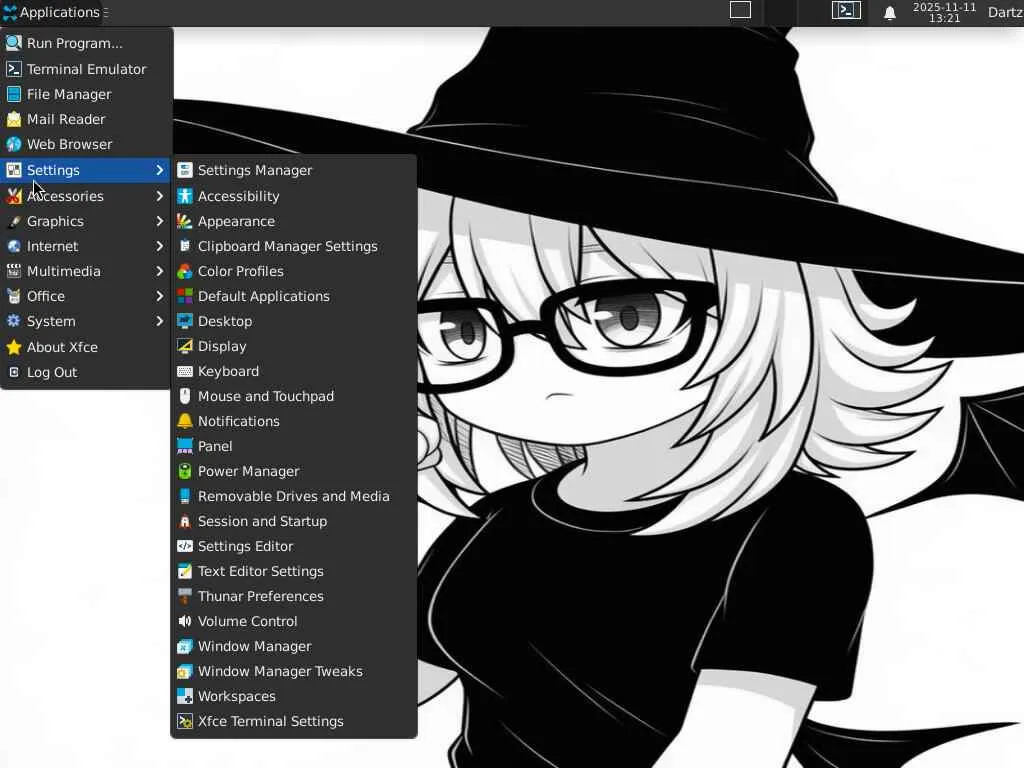1024x768 pixels.
Task: Click the Mouse and Touchpad icon
Action: [185, 396]
